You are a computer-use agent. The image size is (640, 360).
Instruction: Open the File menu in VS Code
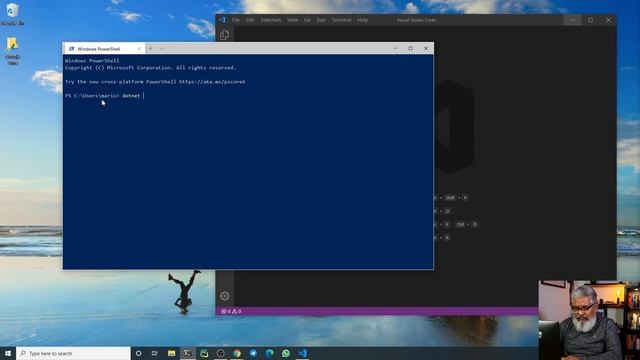(x=236, y=20)
